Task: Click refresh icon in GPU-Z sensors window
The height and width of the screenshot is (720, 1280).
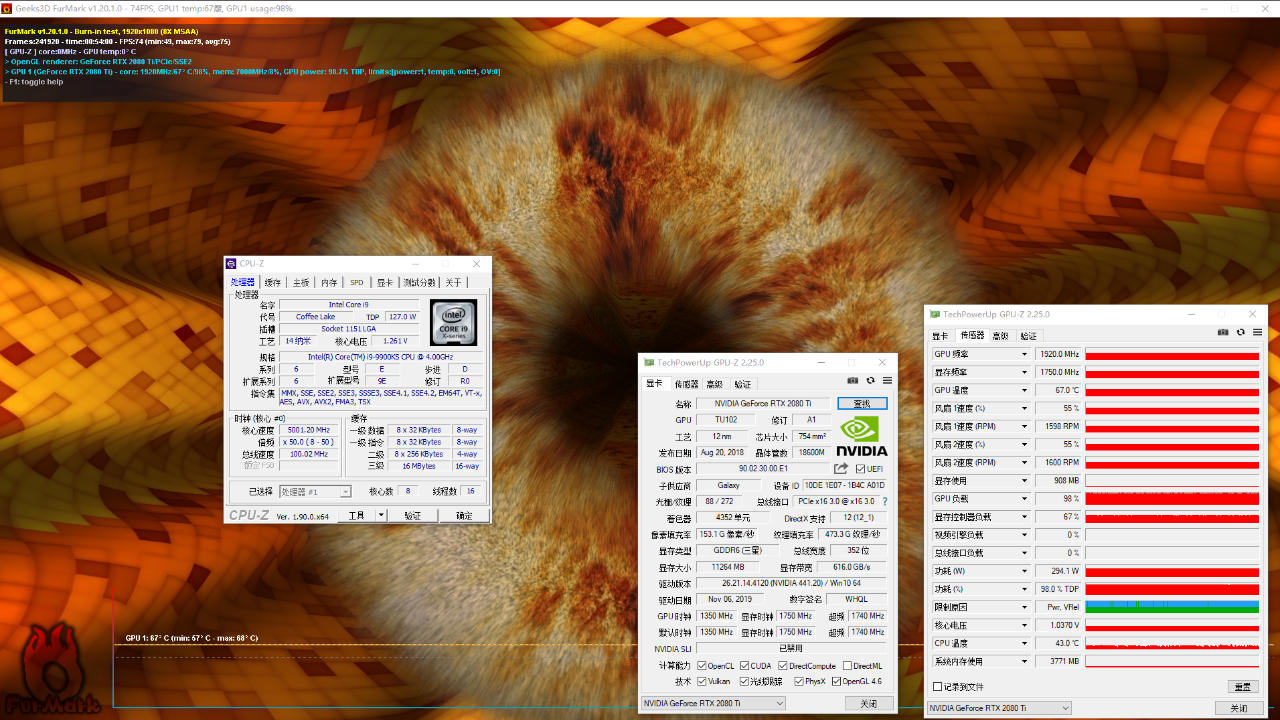Action: 1241,332
